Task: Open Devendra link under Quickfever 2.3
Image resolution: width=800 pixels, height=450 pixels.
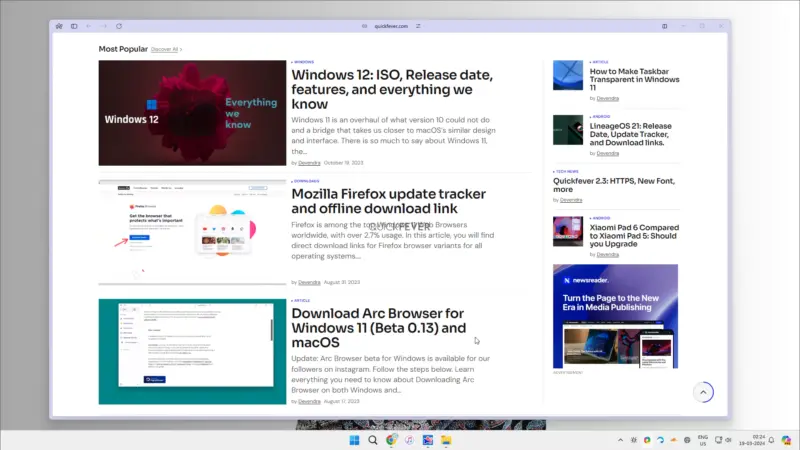Action: tap(571, 200)
